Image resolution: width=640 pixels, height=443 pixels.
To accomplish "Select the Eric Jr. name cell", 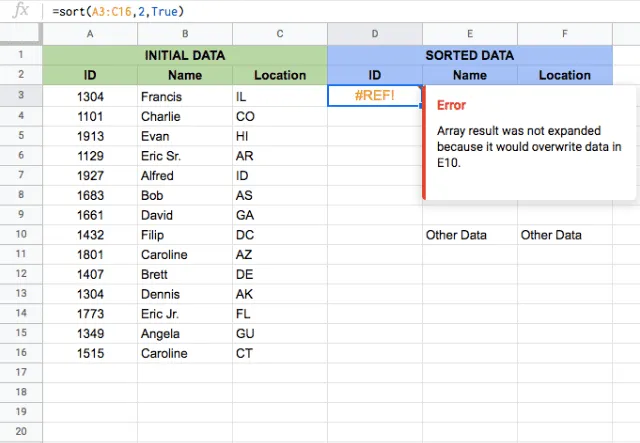I will point(185,314).
